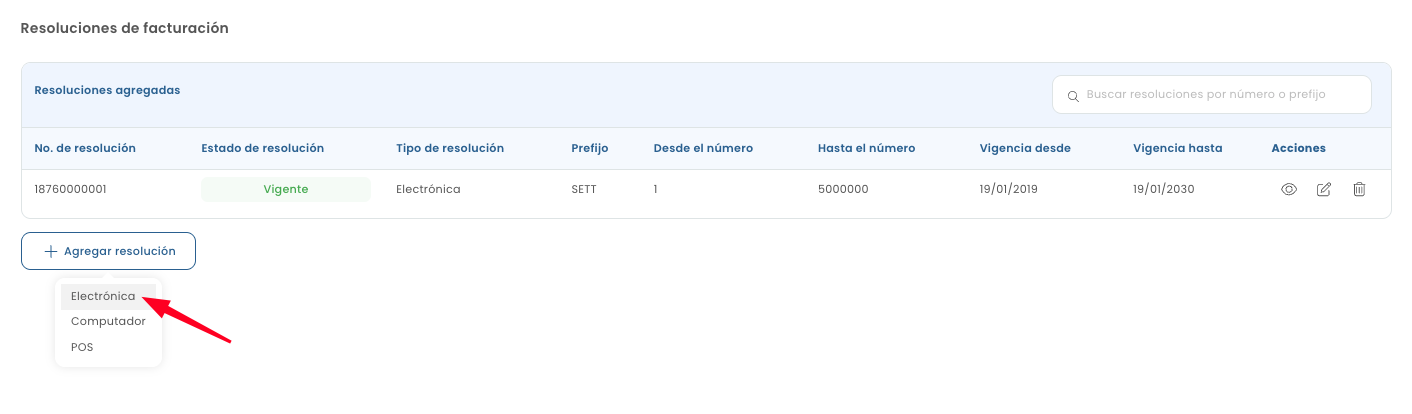Click the plus icon on Agregar resolución
The width and height of the screenshot is (1412, 414).
(x=51, y=252)
